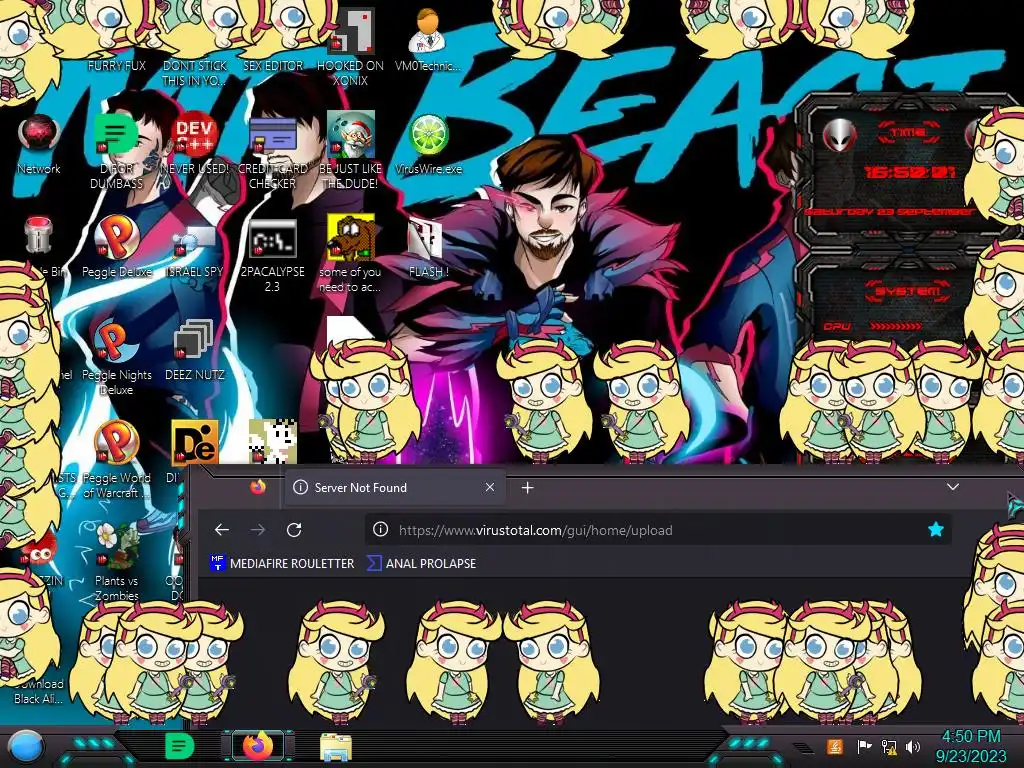Open the volume speaker tray icon

point(913,746)
